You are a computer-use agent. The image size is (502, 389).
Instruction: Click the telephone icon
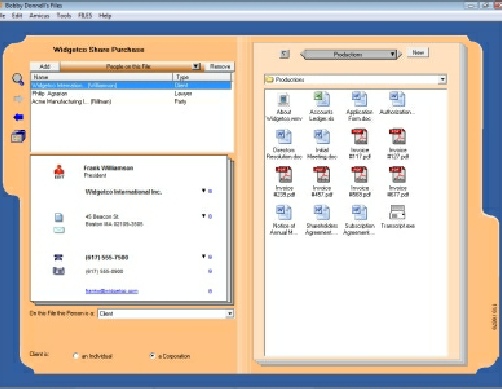click(59, 257)
